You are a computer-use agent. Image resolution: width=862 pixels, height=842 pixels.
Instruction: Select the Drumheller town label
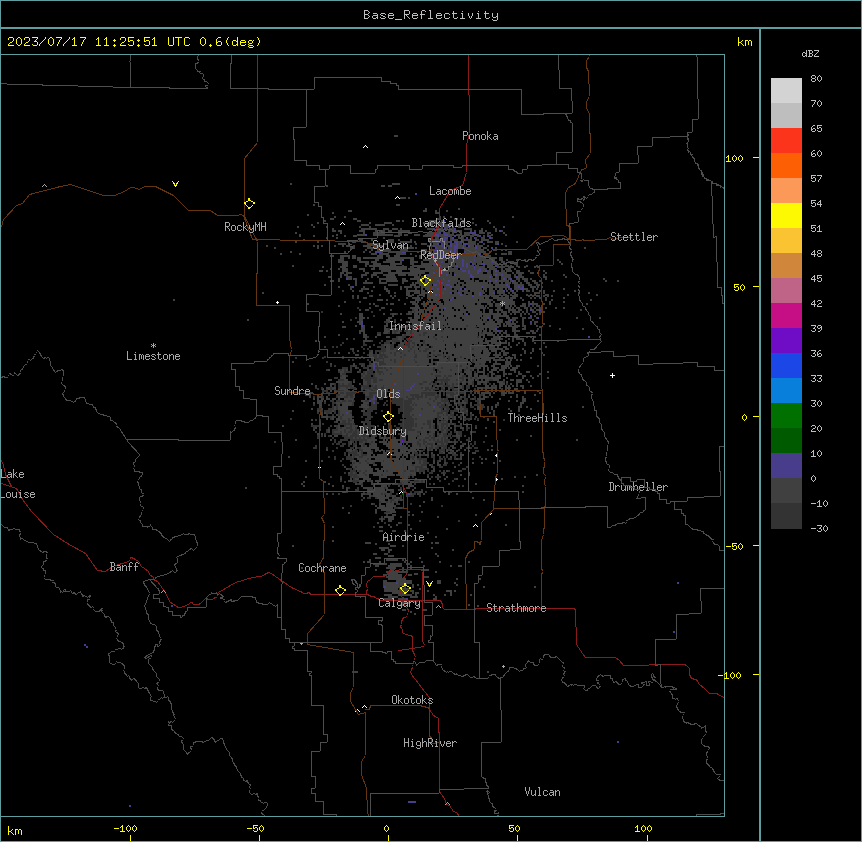point(638,487)
